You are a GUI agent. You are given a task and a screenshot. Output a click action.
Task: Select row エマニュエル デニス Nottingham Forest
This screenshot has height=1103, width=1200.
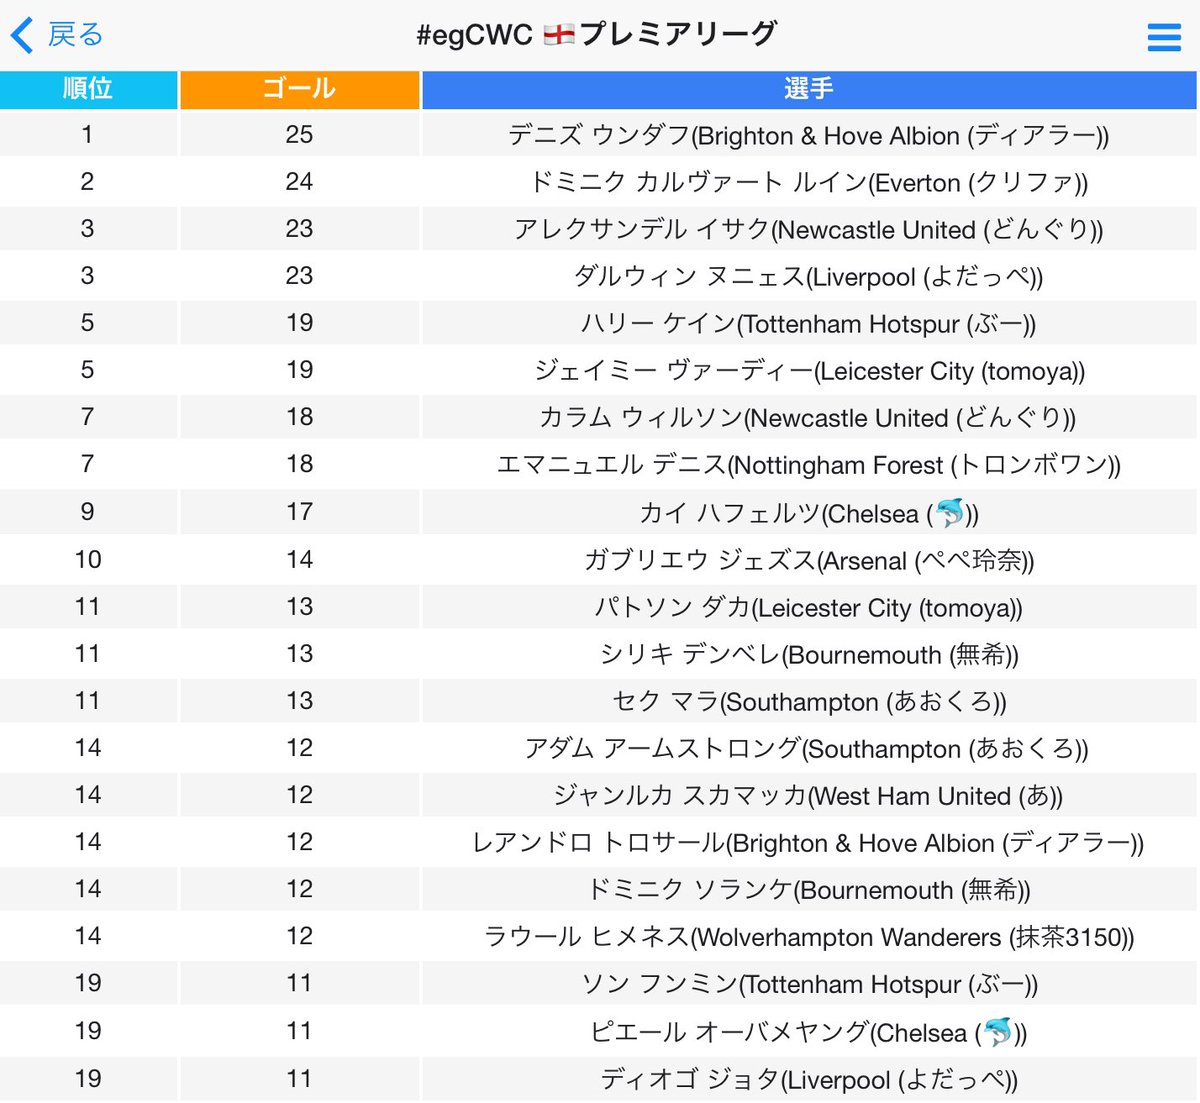click(600, 463)
